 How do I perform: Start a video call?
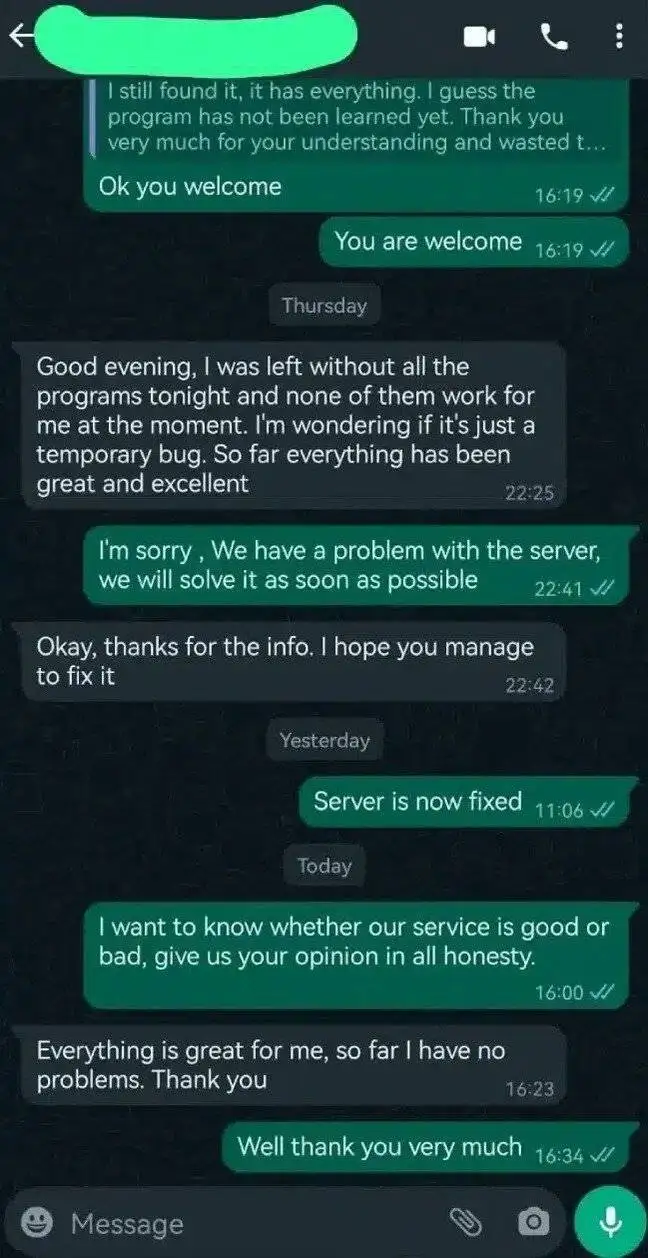pyautogui.click(x=479, y=37)
